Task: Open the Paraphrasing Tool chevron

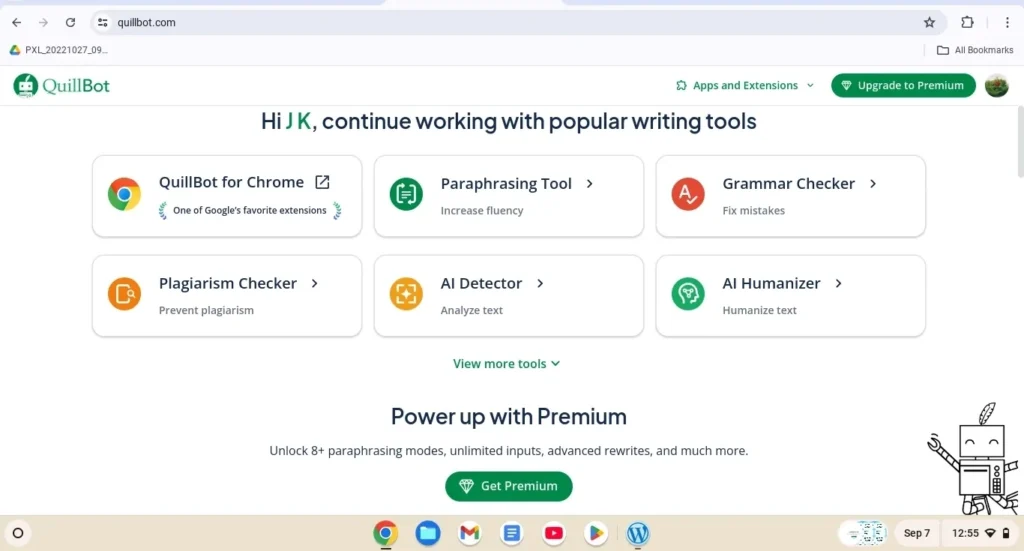Action: [590, 183]
